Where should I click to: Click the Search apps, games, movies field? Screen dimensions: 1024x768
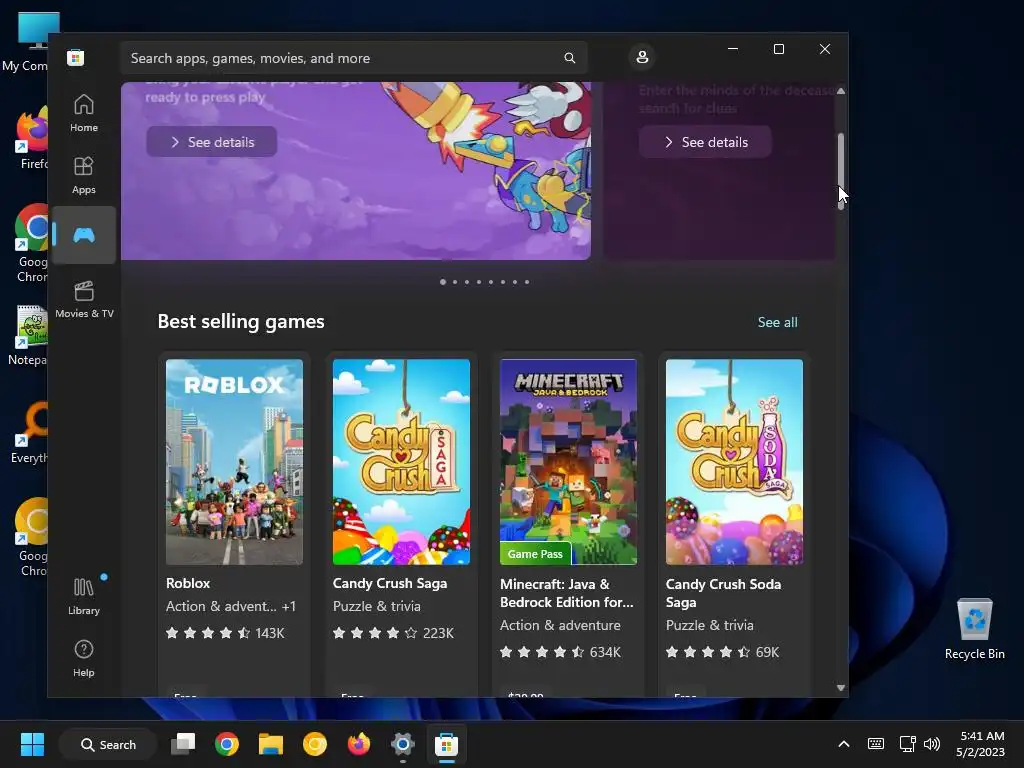[353, 58]
